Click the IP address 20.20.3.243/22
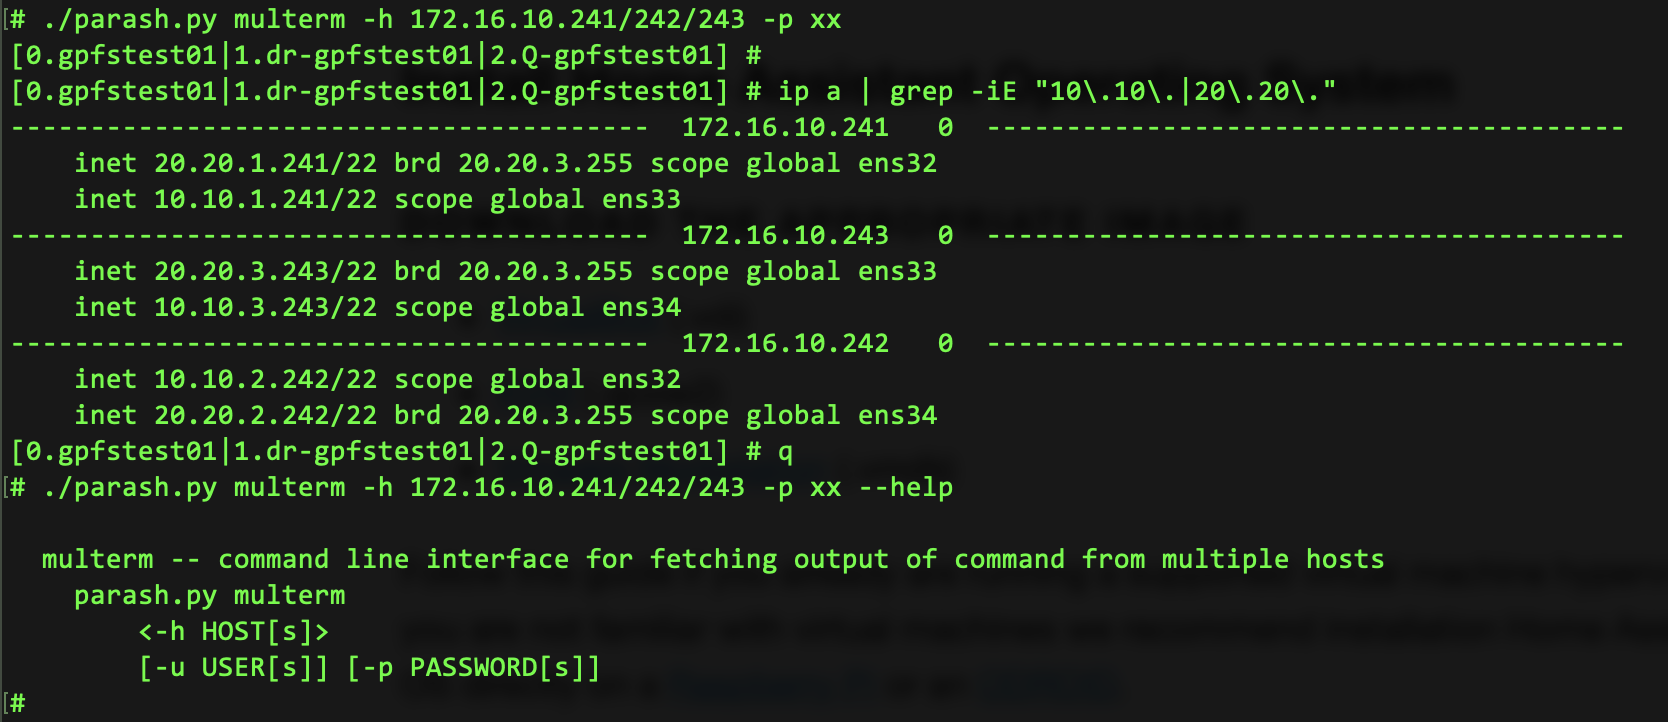This screenshot has height=722, width=1668. pos(265,272)
